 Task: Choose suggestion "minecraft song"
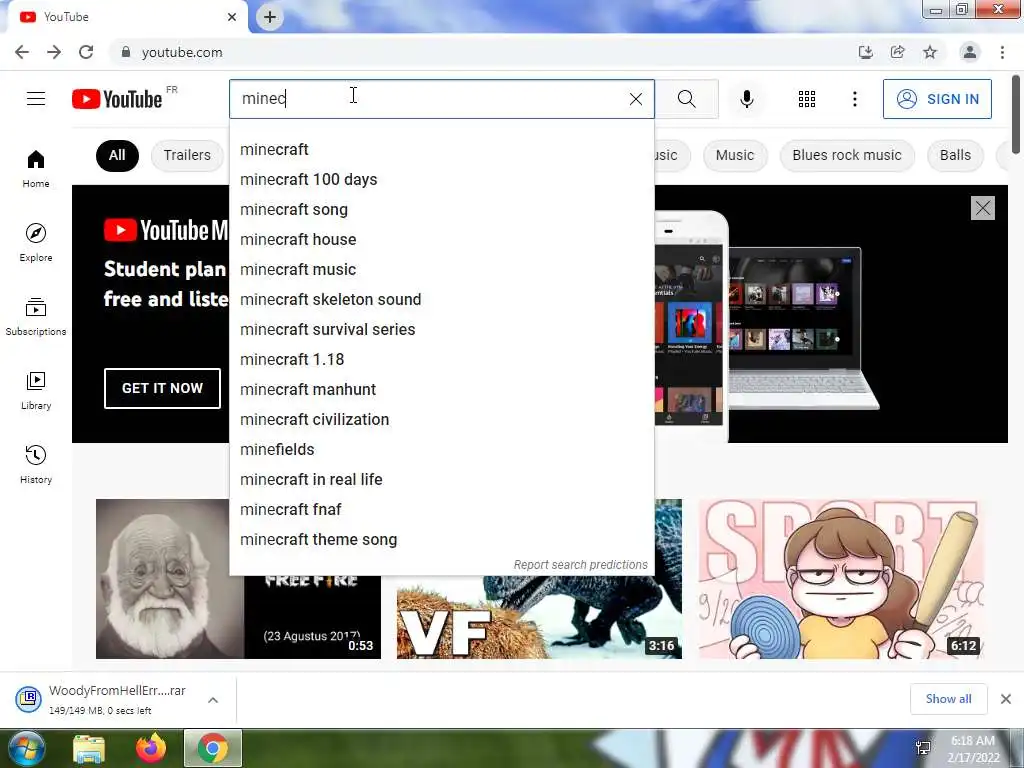tap(441, 210)
